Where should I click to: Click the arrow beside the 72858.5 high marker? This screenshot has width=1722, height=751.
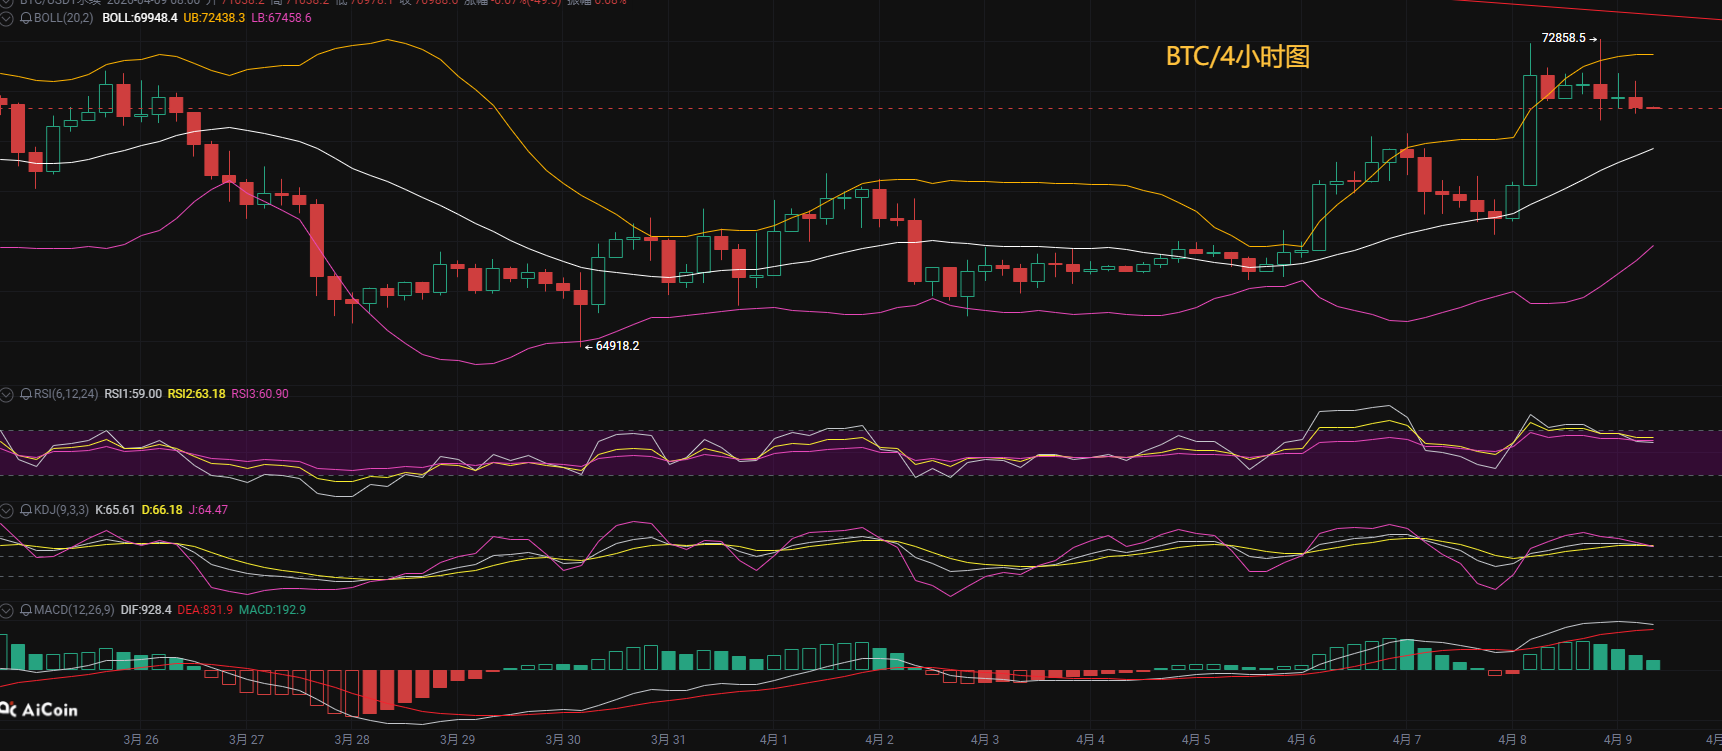click(1593, 38)
